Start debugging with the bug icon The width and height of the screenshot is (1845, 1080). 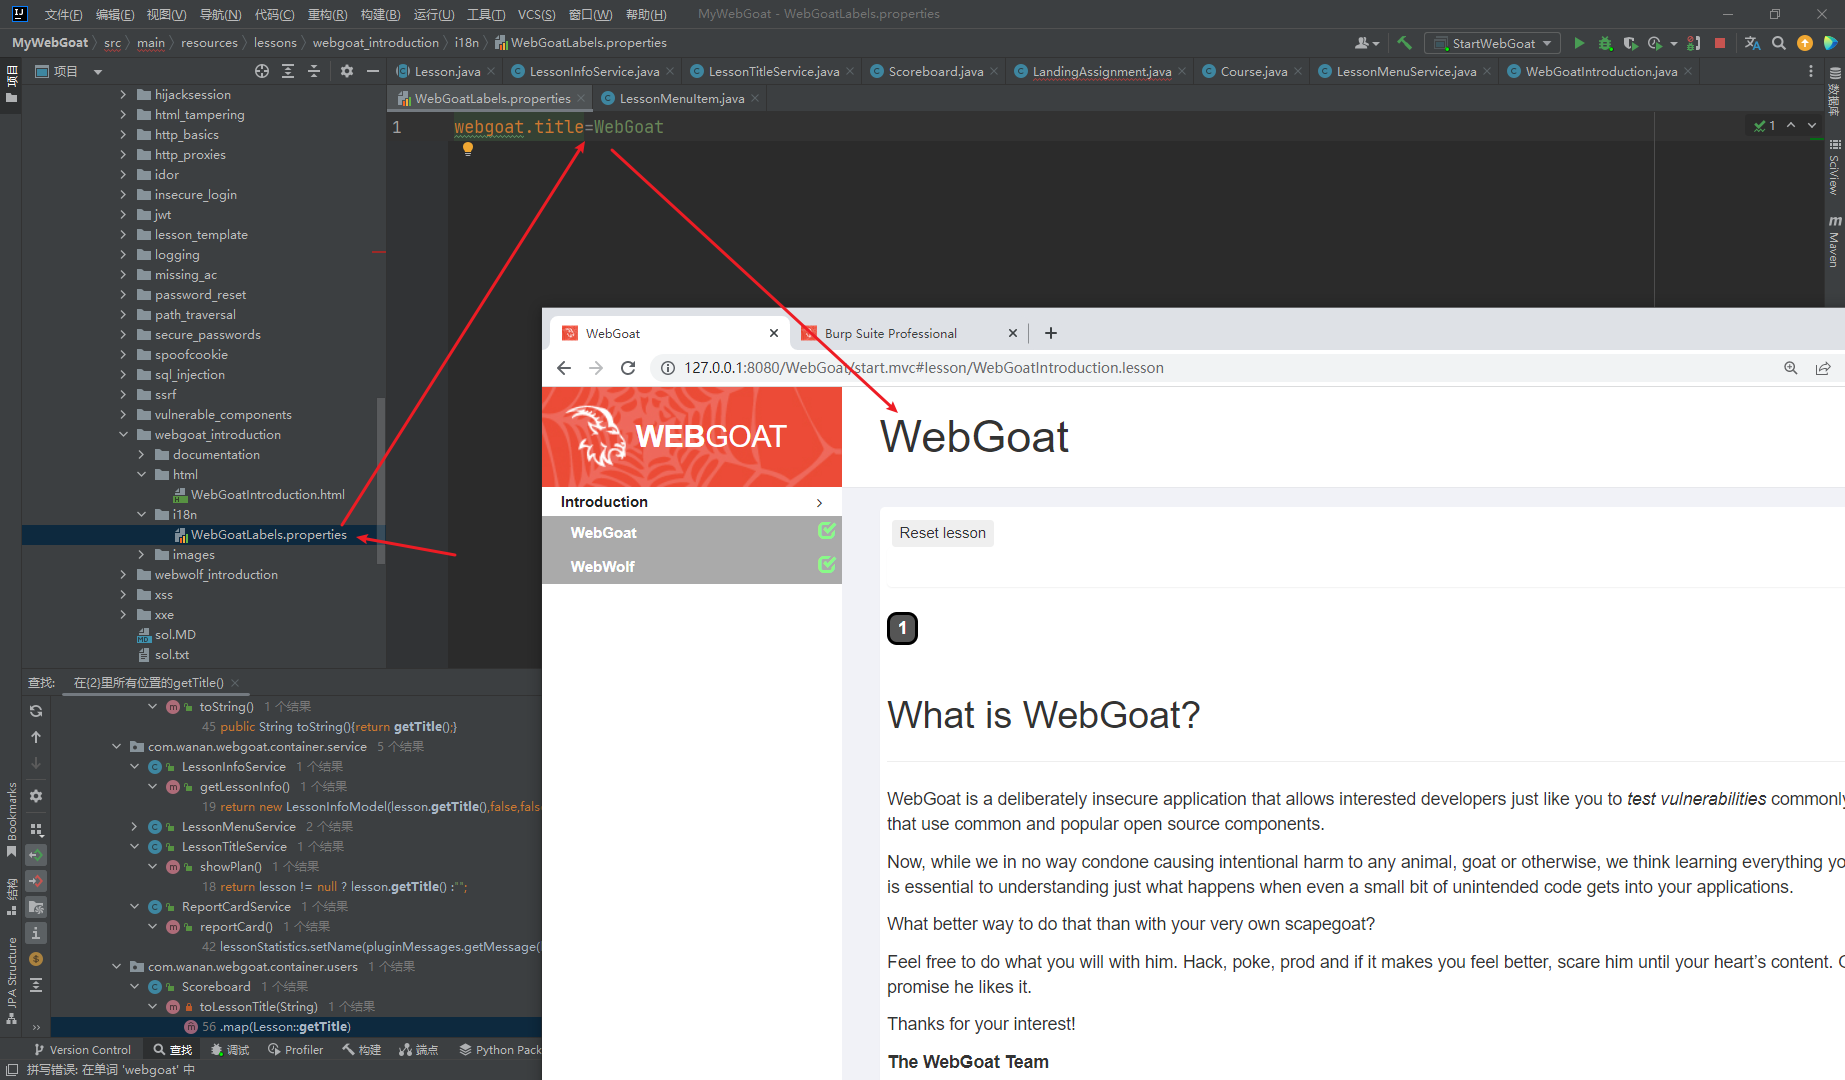pos(1605,43)
